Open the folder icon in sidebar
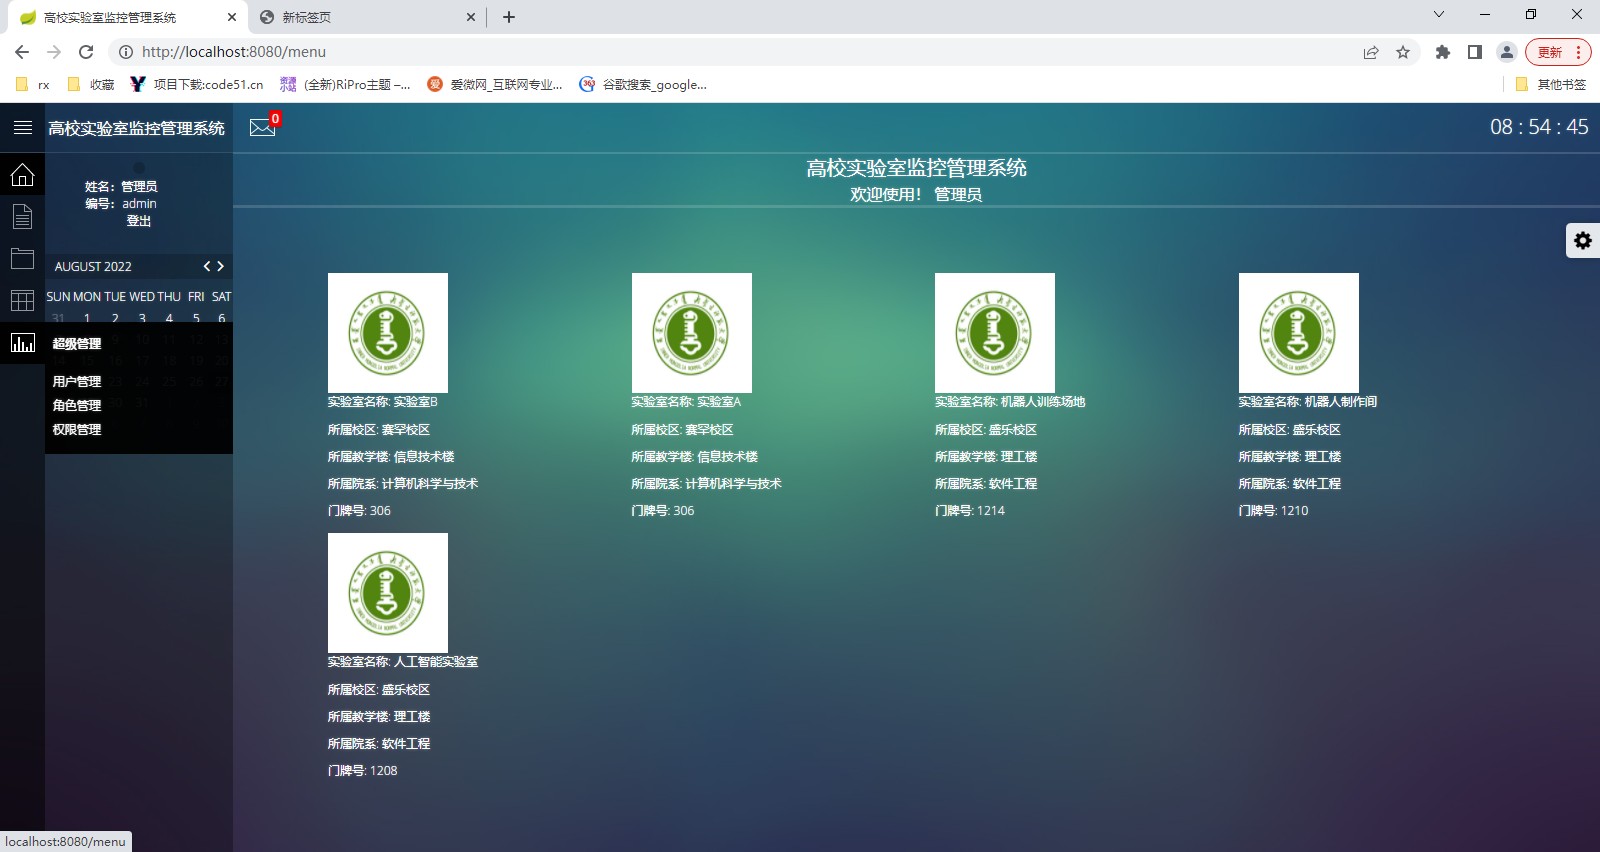 tap(22, 259)
